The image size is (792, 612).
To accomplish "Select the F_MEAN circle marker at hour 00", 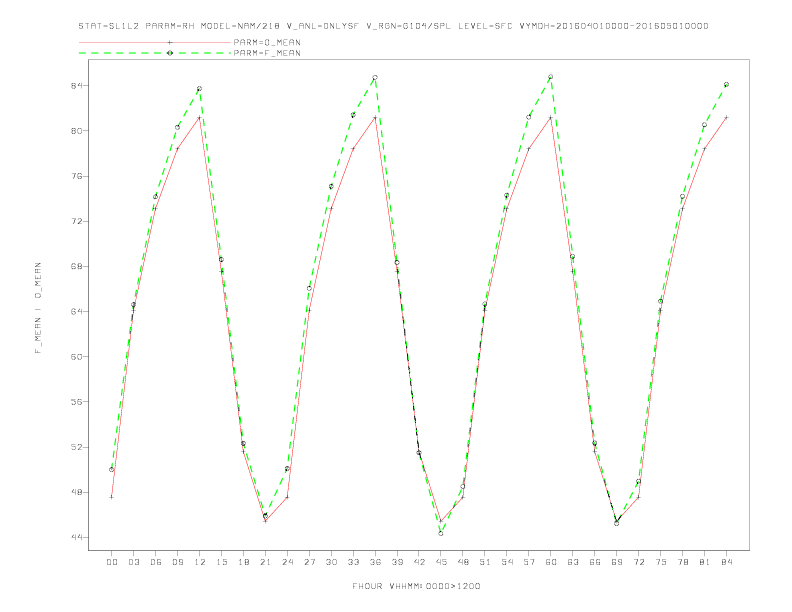I will (x=112, y=470).
